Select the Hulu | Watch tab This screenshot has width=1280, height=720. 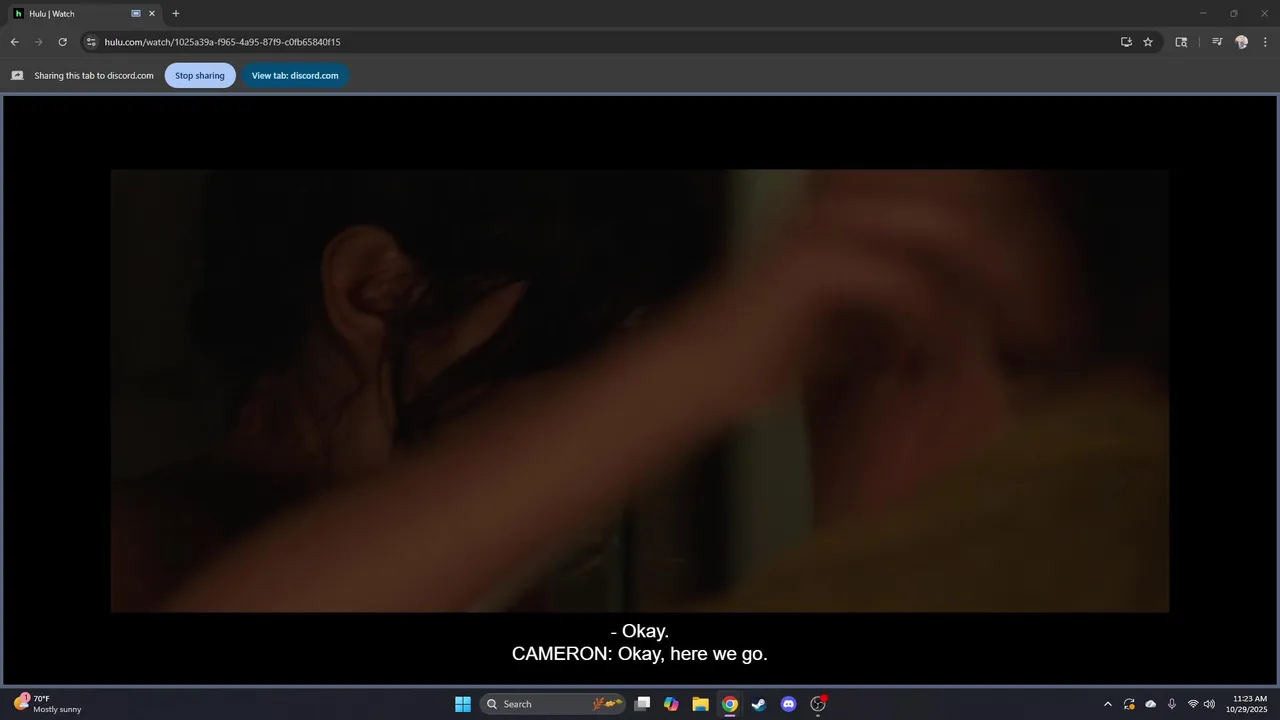(x=84, y=14)
